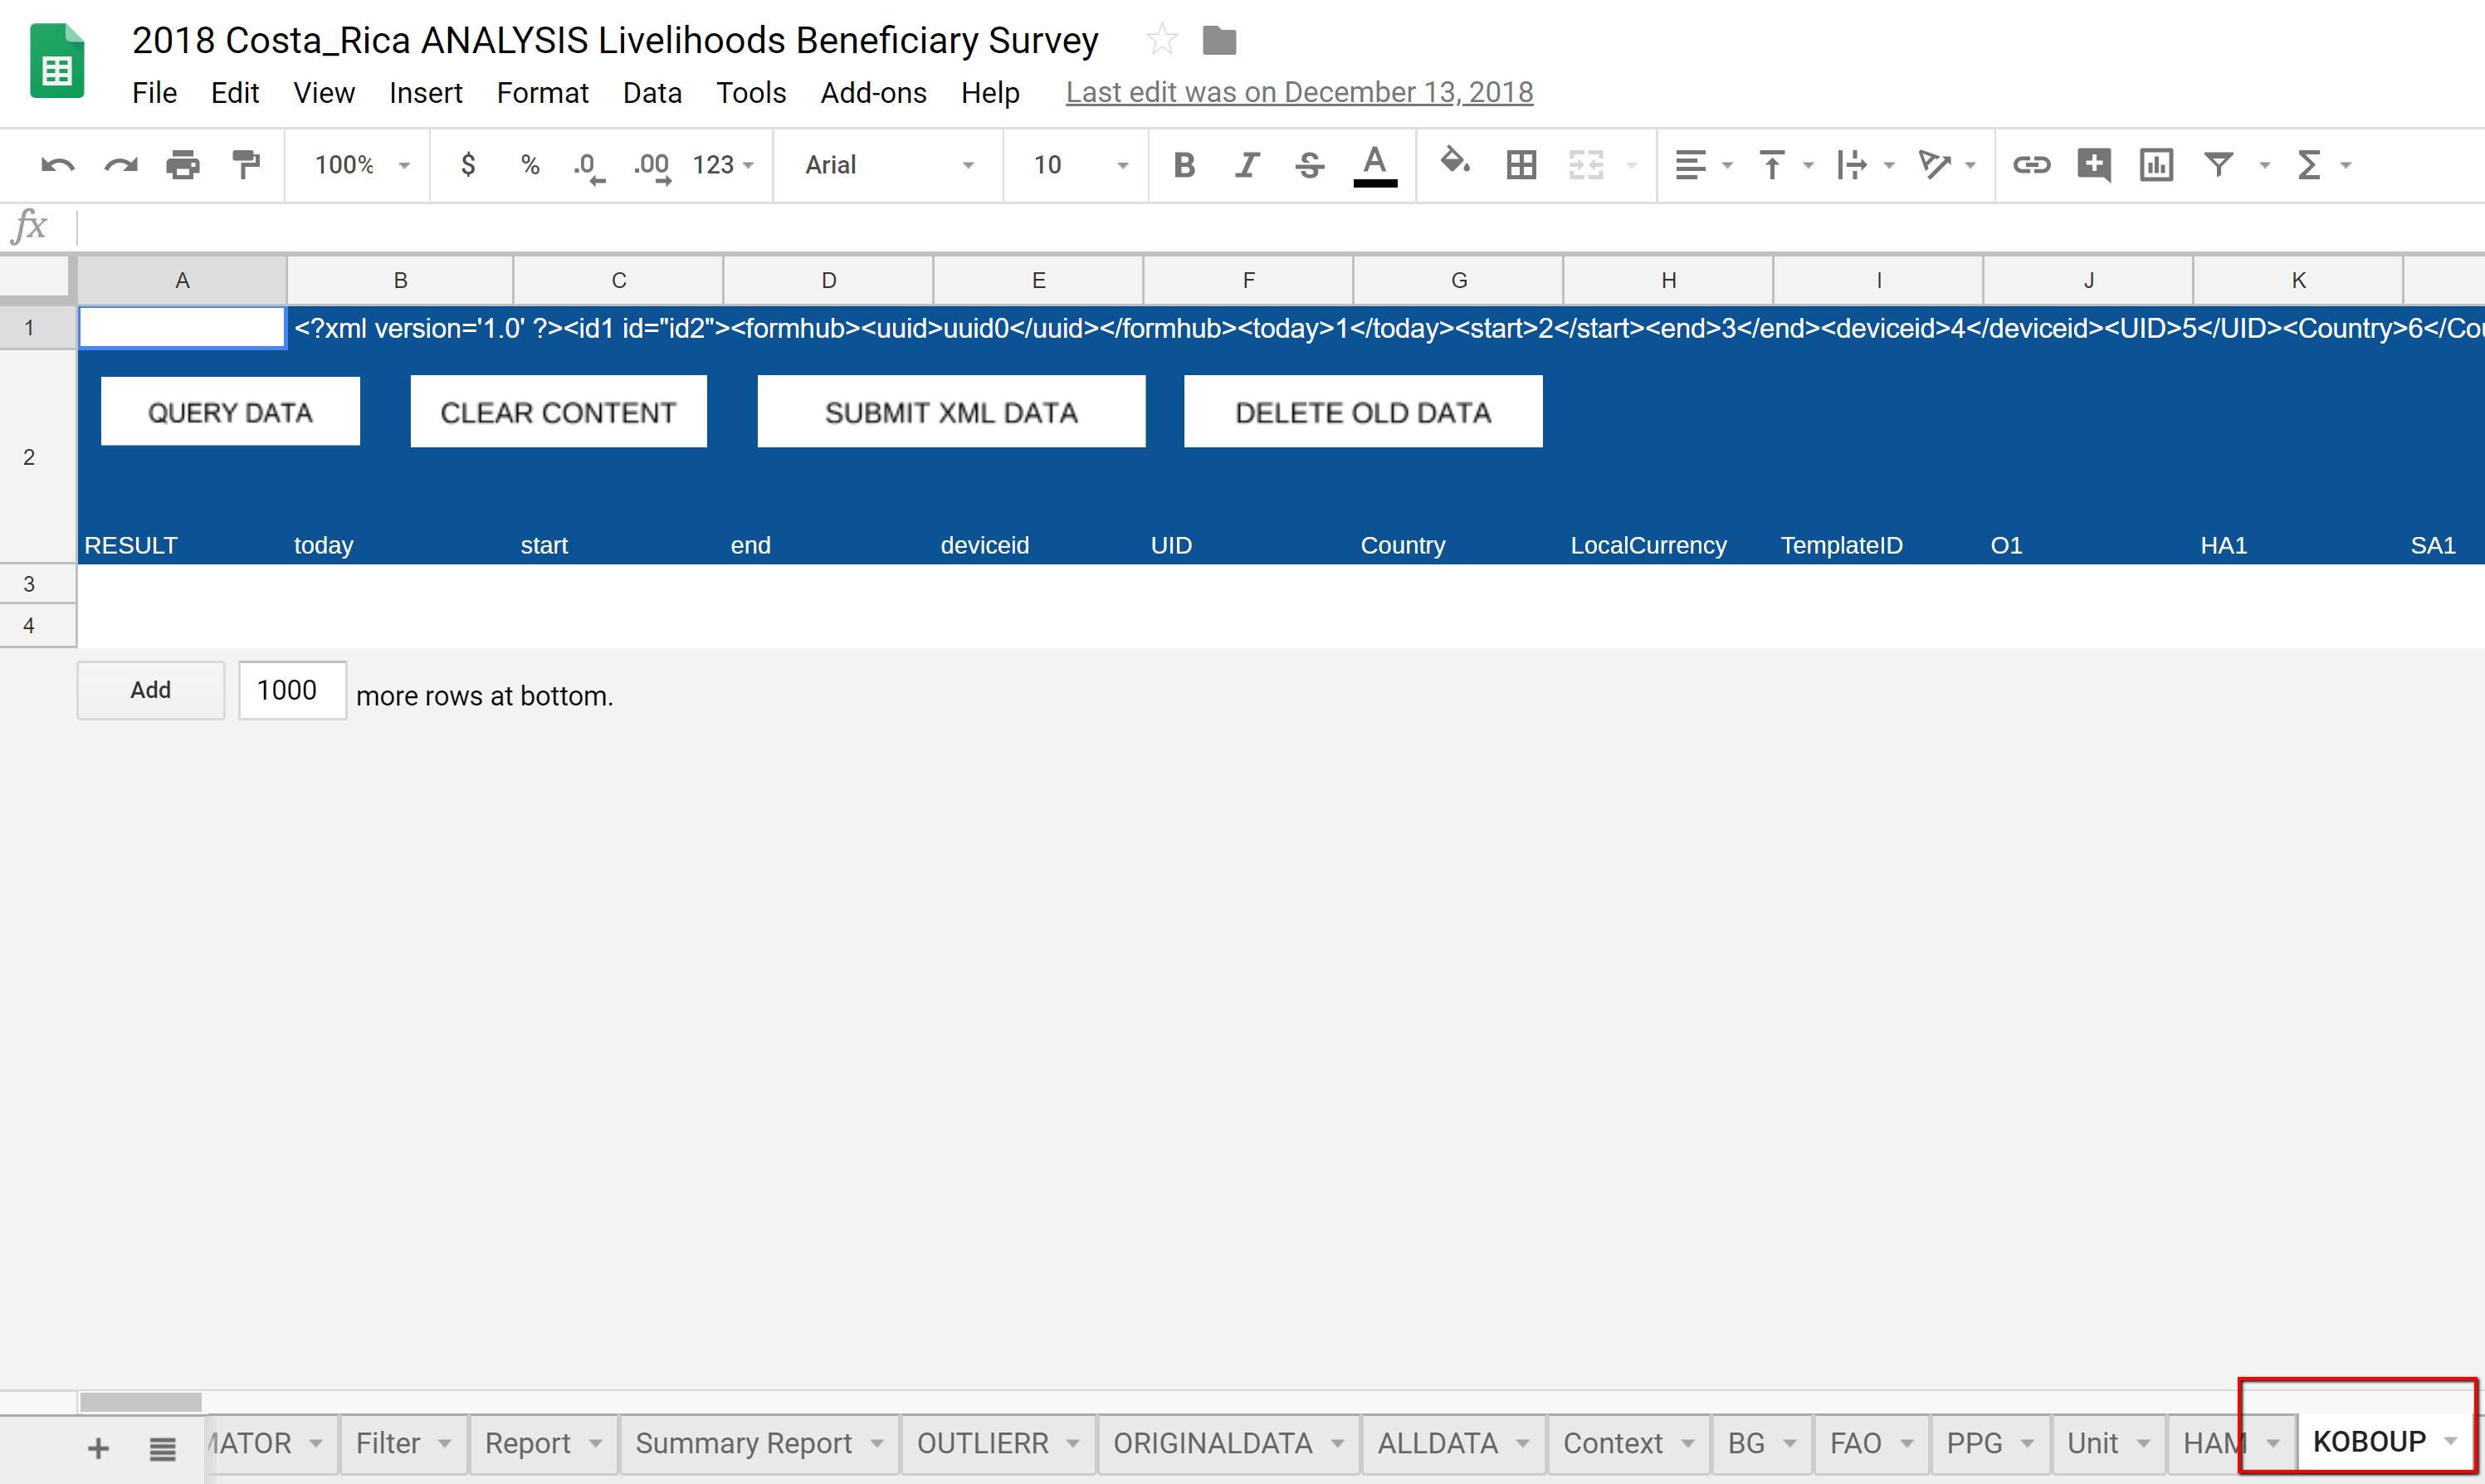
Task: Open the borders tool
Action: tap(1521, 165)
